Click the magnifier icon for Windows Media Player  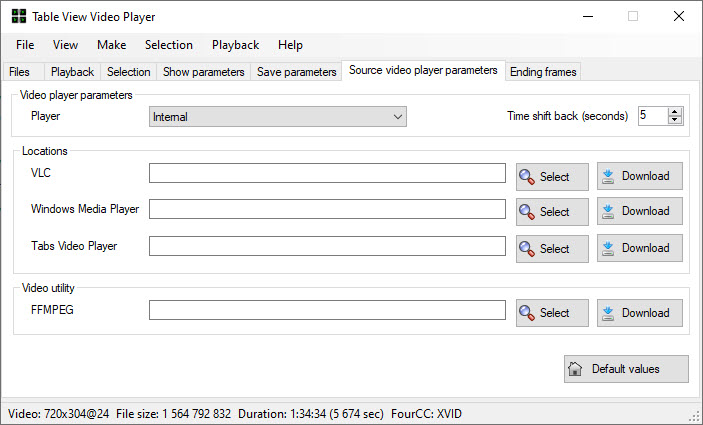527,212
